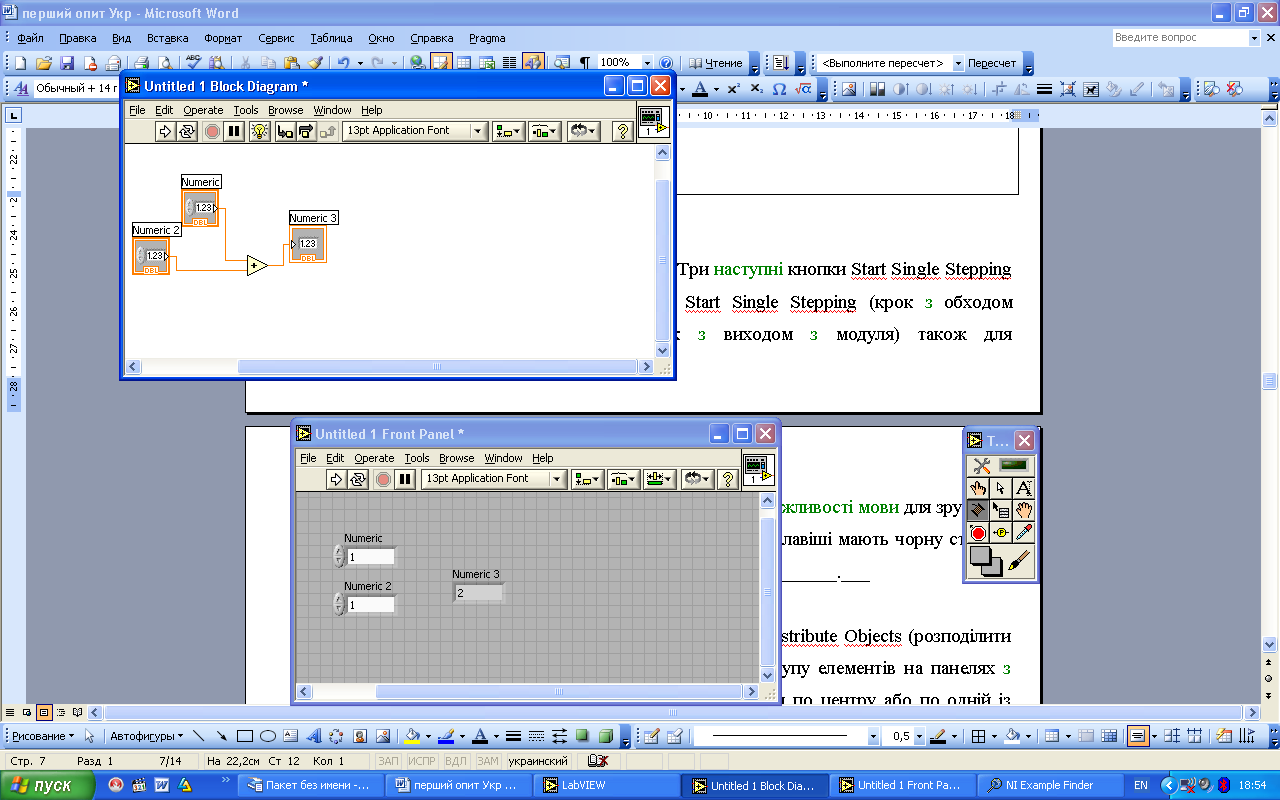The width and height of the screenshot is (1280, 800).
Task: Open Resize Objects dropdown in Front Panel
Action: 659,479
